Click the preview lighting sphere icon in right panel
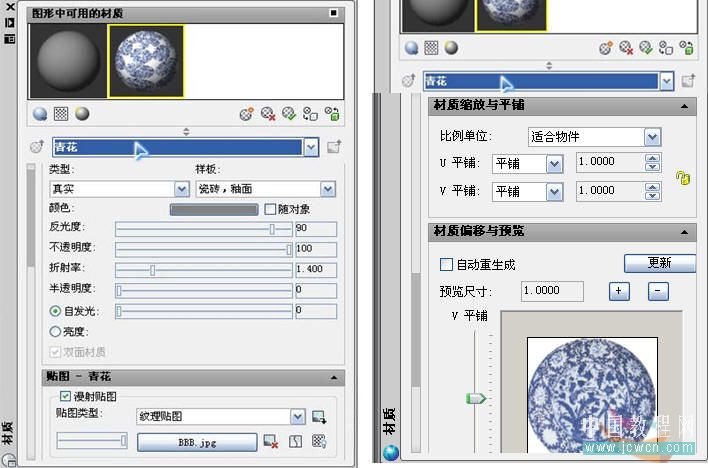This screenshot has height=468, width=708. click(x=451, y=48)
